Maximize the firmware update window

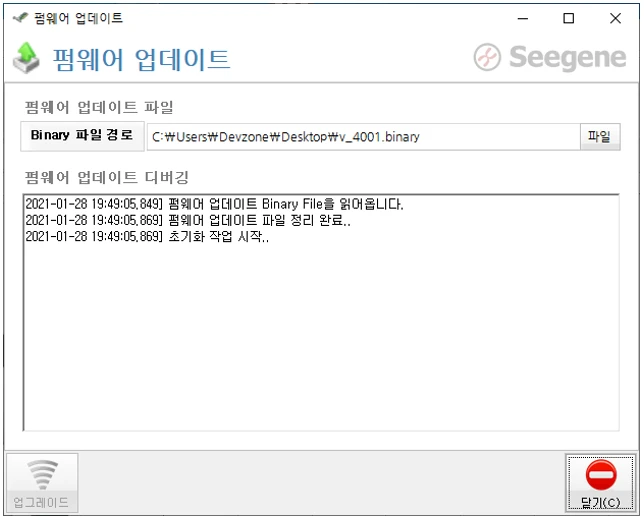pos(568,18)
